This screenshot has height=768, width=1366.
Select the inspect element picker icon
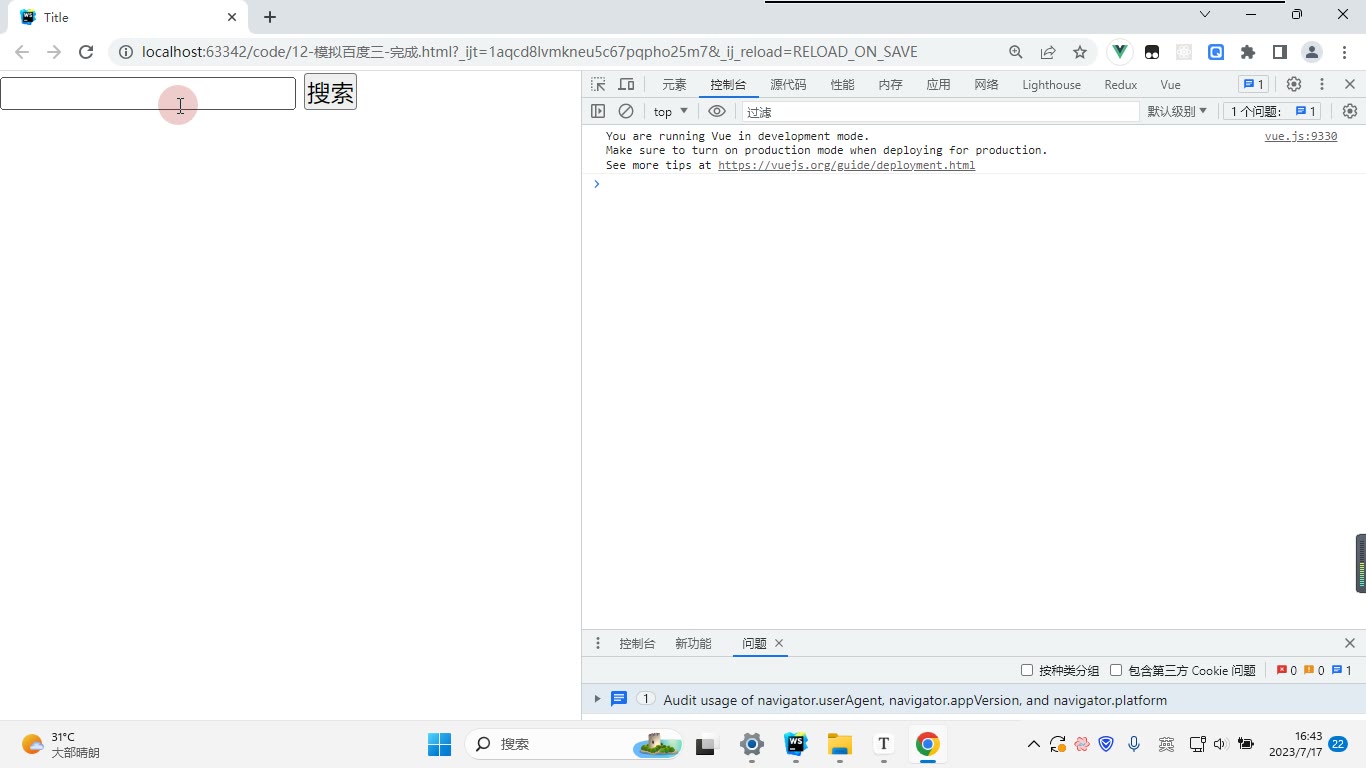click(598, 85)
